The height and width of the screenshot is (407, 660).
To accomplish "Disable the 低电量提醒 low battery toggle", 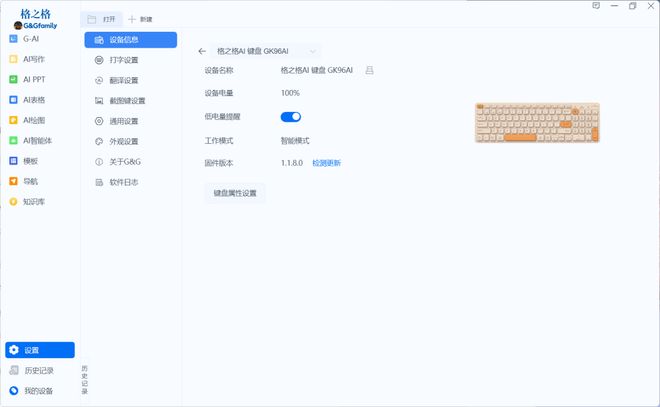I will (291, 117).
